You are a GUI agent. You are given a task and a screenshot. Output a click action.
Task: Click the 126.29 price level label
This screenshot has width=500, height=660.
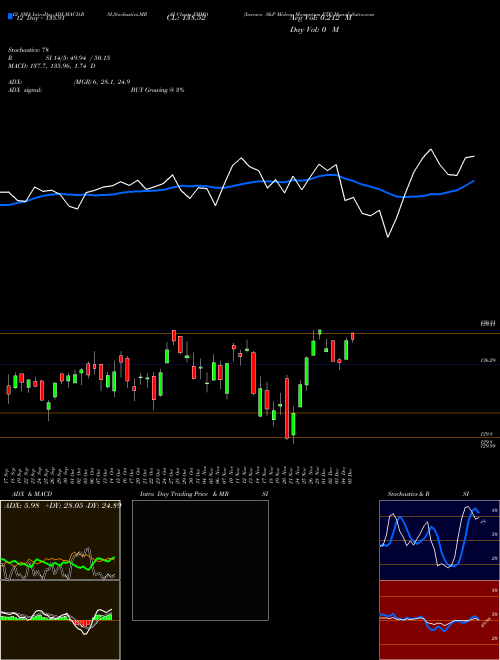[x=487, y=360]
